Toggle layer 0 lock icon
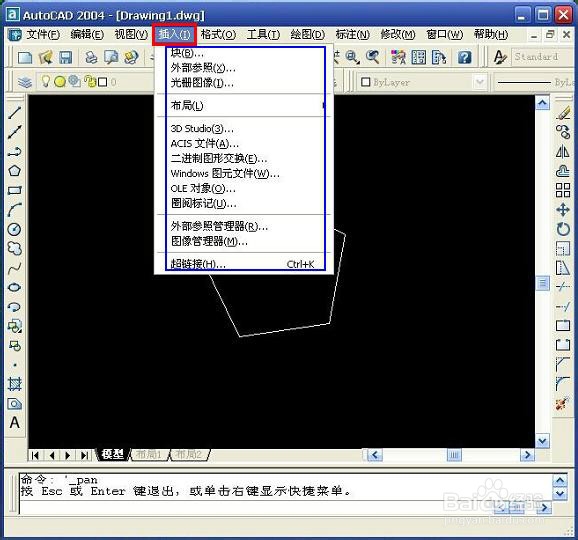 [x=90, y=81]
